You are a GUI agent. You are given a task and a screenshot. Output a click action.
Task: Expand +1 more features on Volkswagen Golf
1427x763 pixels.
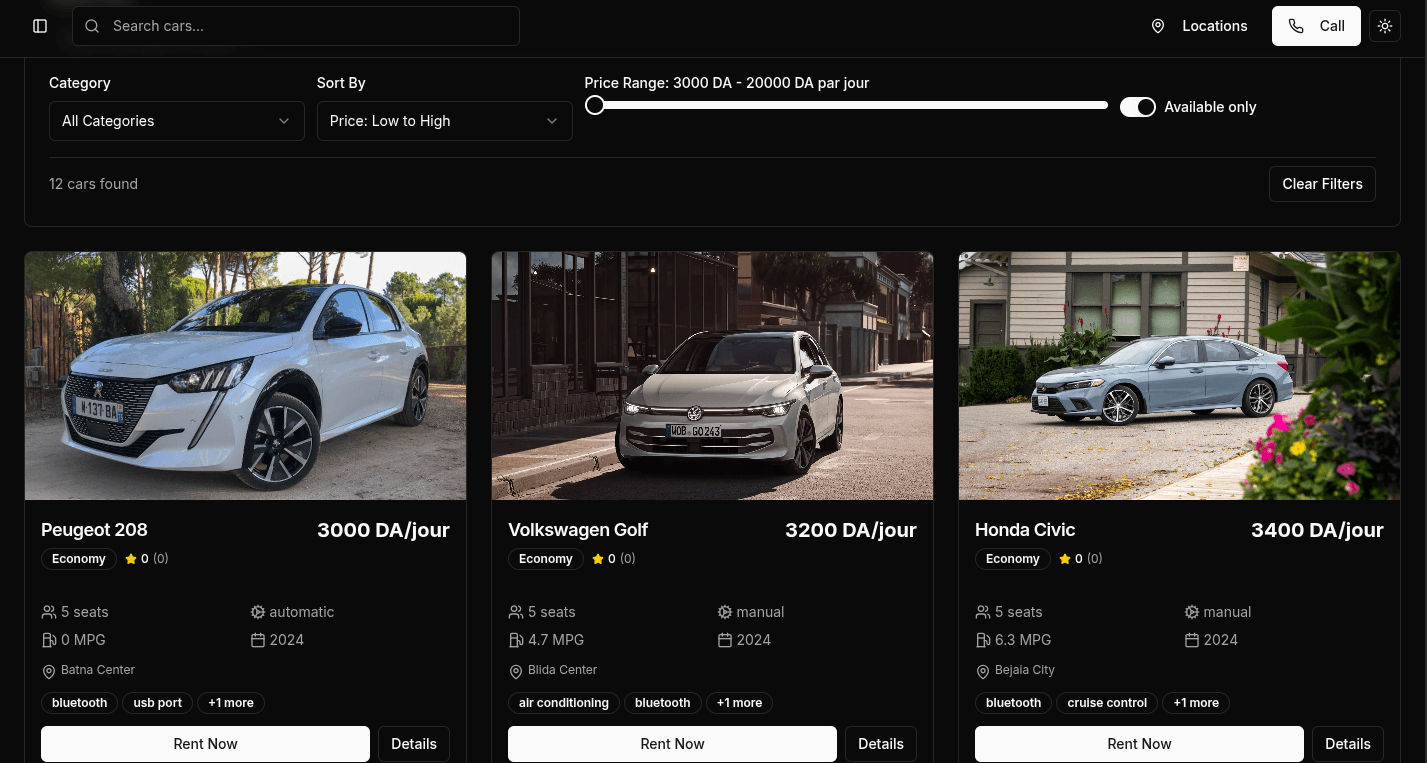point(739,703)
